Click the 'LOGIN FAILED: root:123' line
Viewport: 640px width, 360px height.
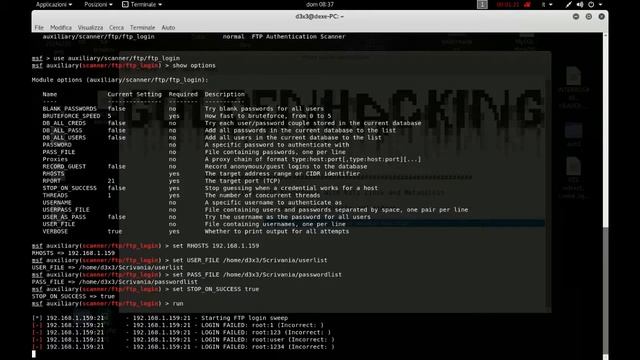[181, 332]
